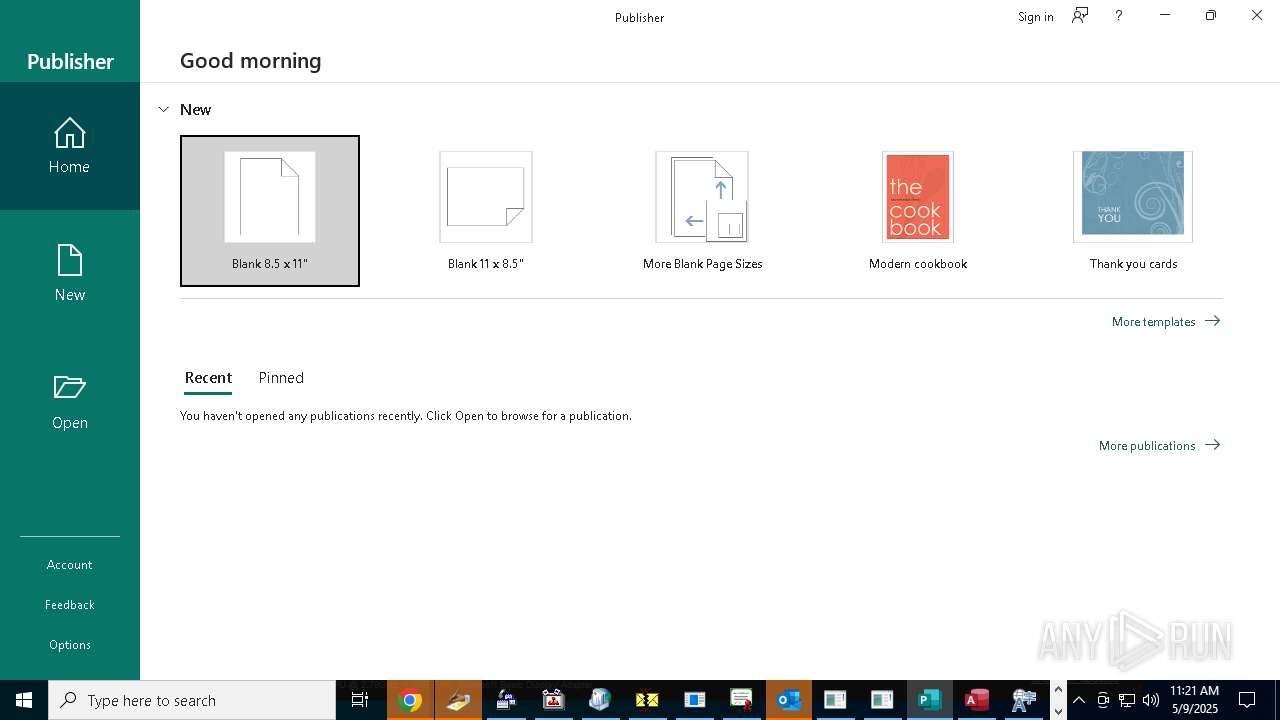
Task: Click the taskbar clock showing 11:21 AM
Action: (1194, 700)
